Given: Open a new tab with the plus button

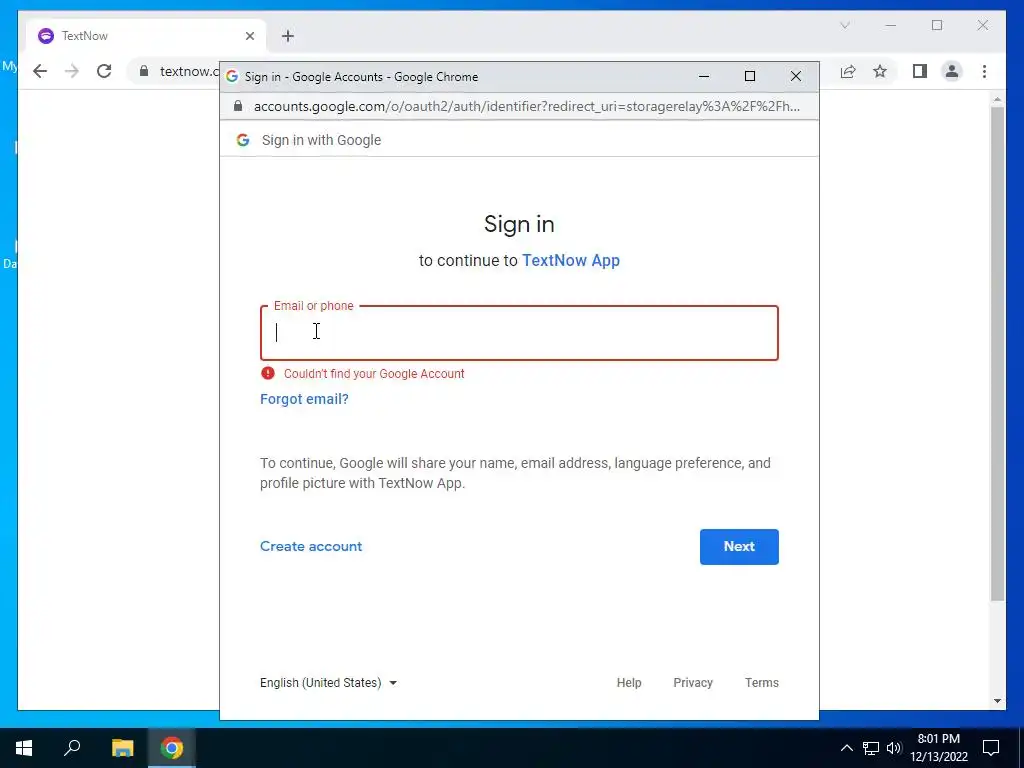Looking at the screenshot, I should pyautogui.click(x=288, y=36).
